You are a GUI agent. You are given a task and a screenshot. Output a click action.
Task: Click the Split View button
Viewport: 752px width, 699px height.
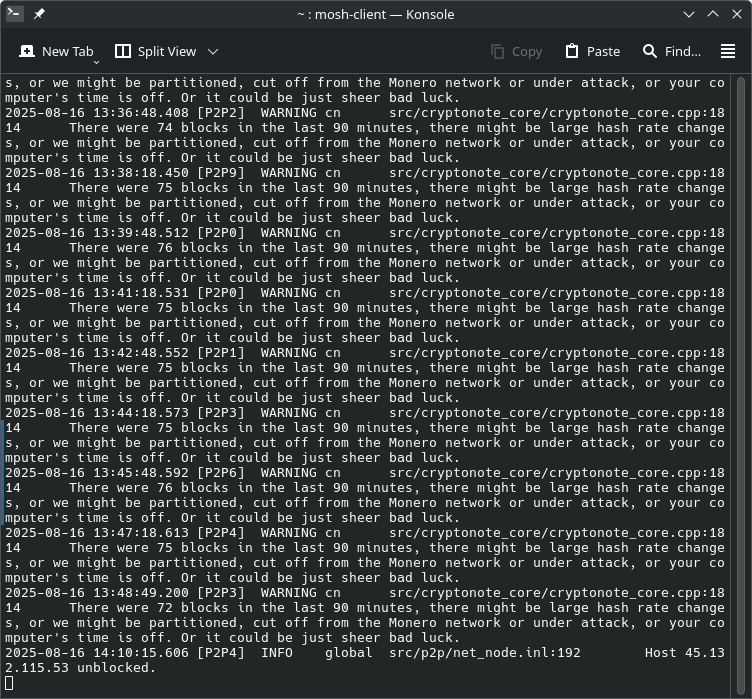pyautogui.click(x=156, y=51)
